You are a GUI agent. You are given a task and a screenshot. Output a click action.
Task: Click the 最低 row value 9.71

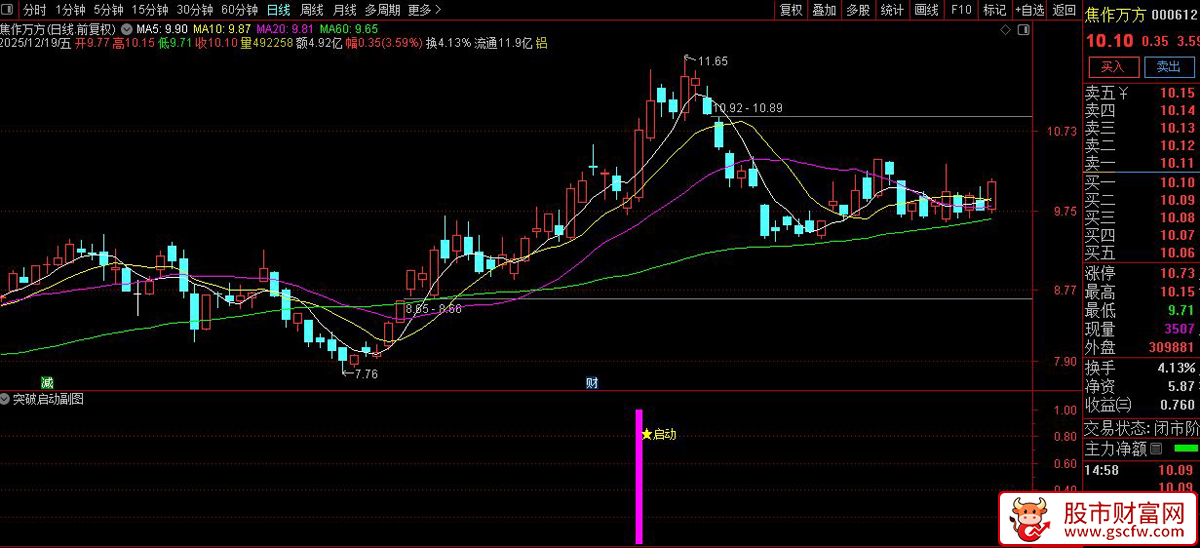pyautogui.click(x=1182, y=310)
